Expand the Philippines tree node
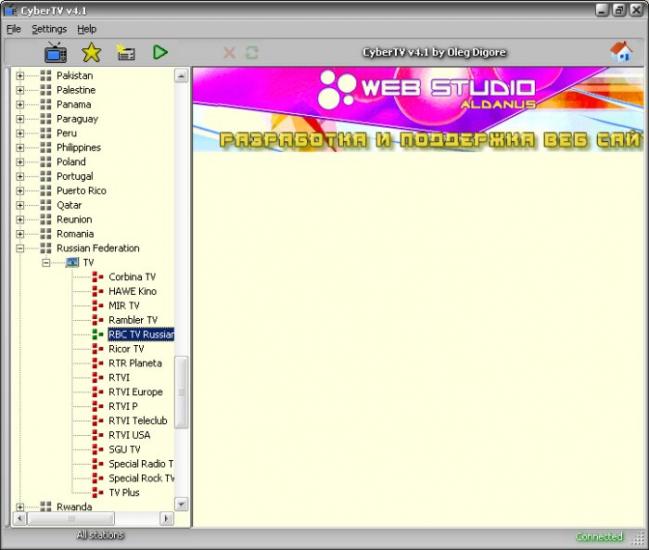The width and height of the screenshot is (649, 550). [20, 148]
